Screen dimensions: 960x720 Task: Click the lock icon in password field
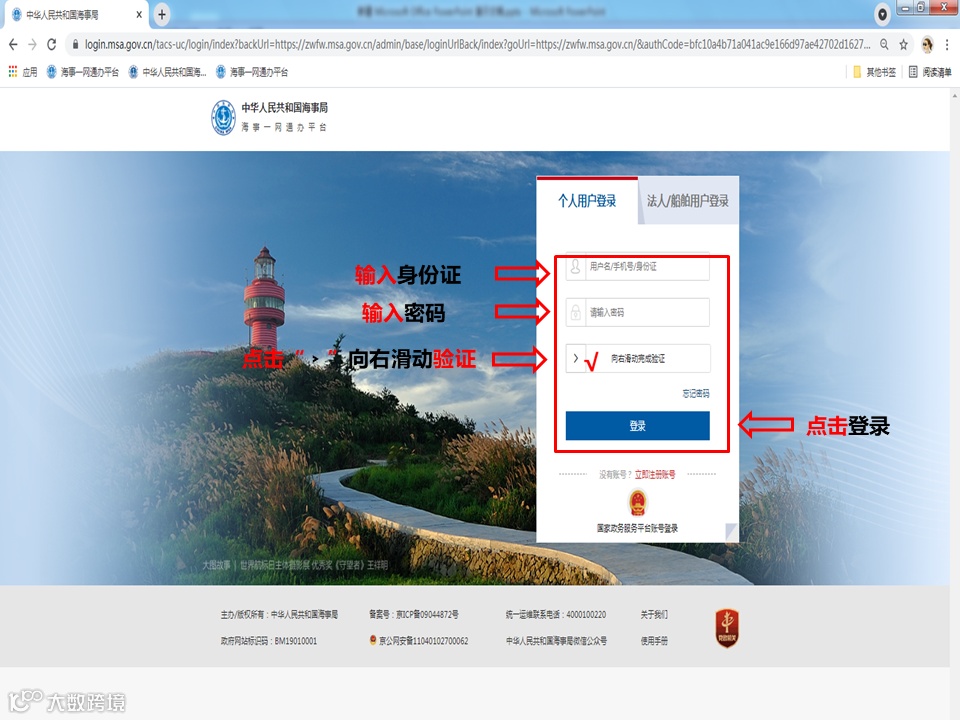click(576, 312)
